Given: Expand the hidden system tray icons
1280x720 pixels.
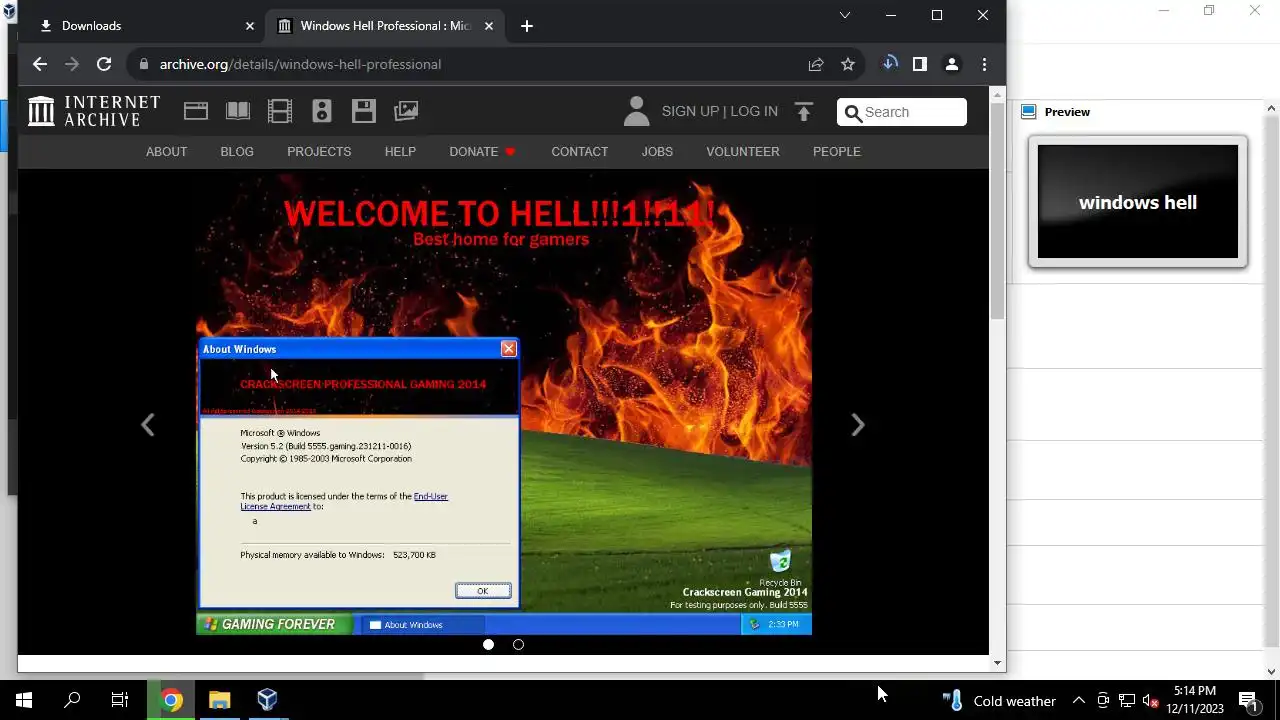Looking at the screenshot, I should (x=1079, y=701).
